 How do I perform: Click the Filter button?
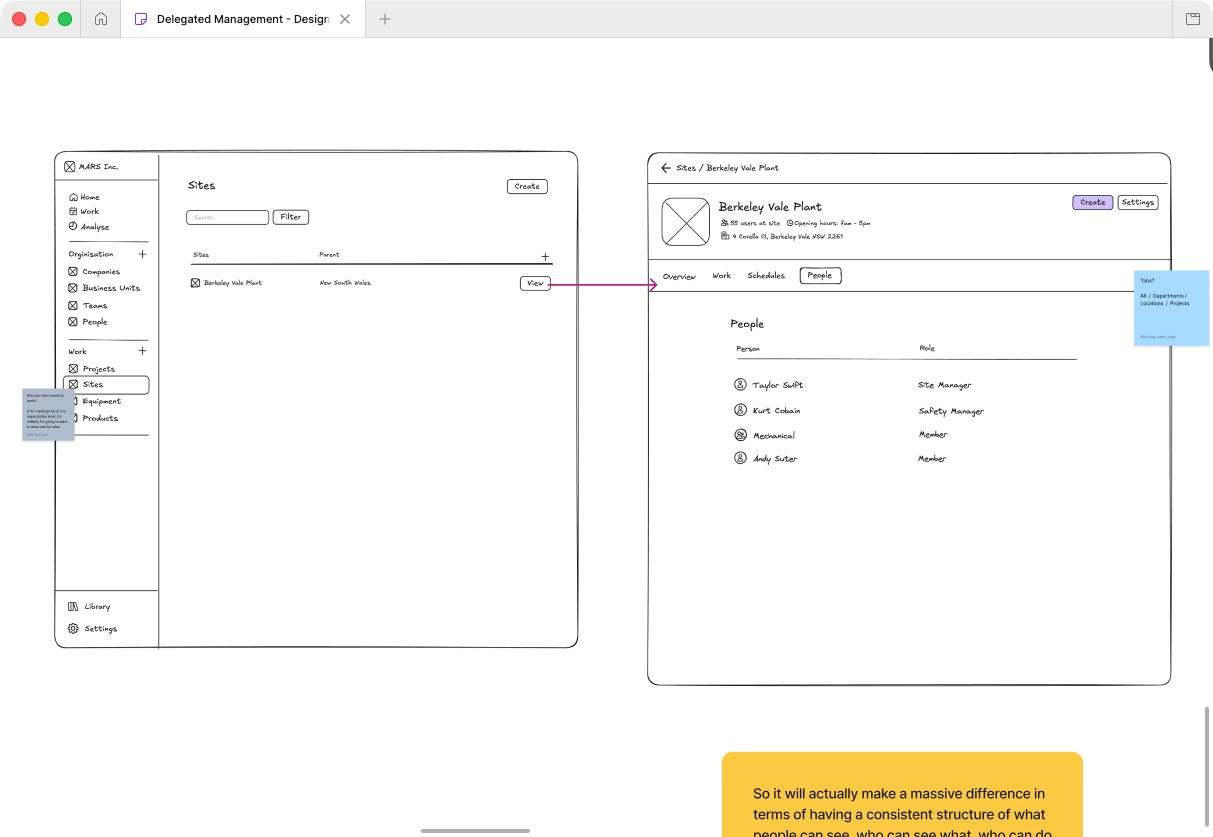pos(291,217)
